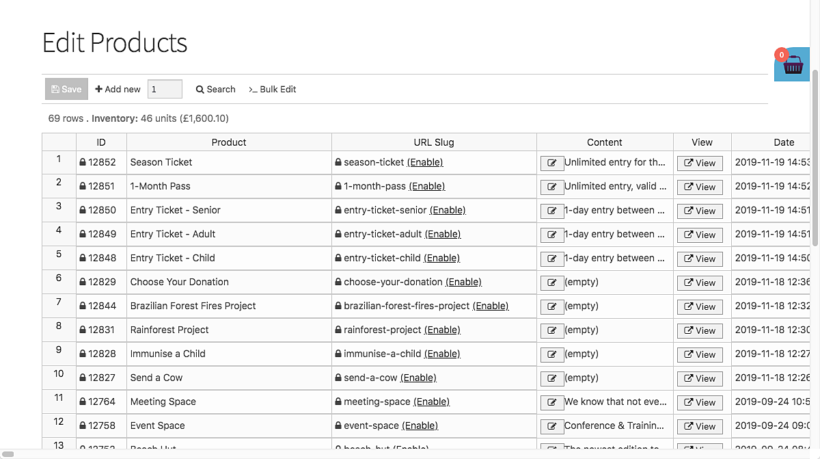Click the Product column header

click(x=229, y=142)
